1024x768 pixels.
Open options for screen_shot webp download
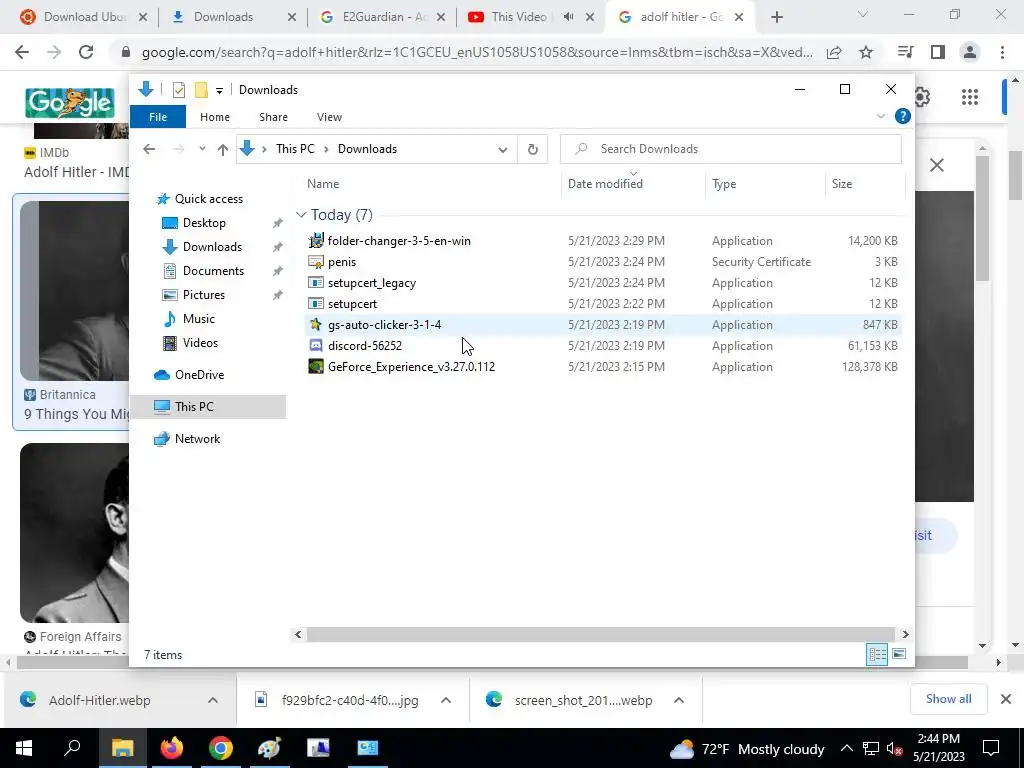tap(679, 700)
